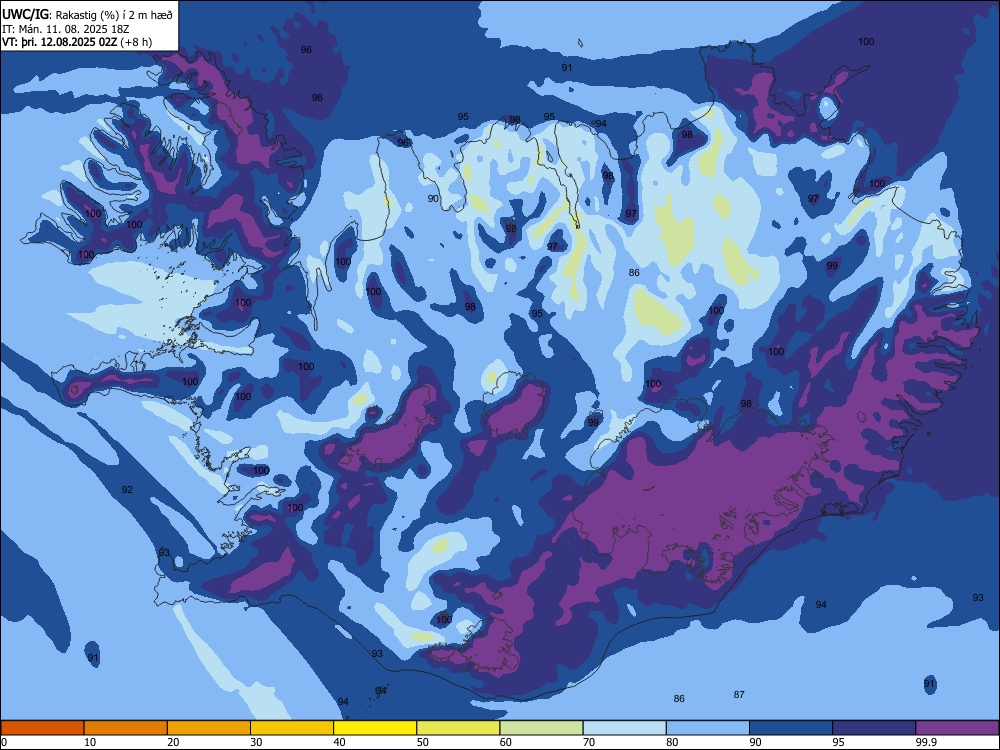Click the purple above-99.9 legend swatch
Image resolution: width=1000 pixels, height=750 pixels.
(957, 728)
